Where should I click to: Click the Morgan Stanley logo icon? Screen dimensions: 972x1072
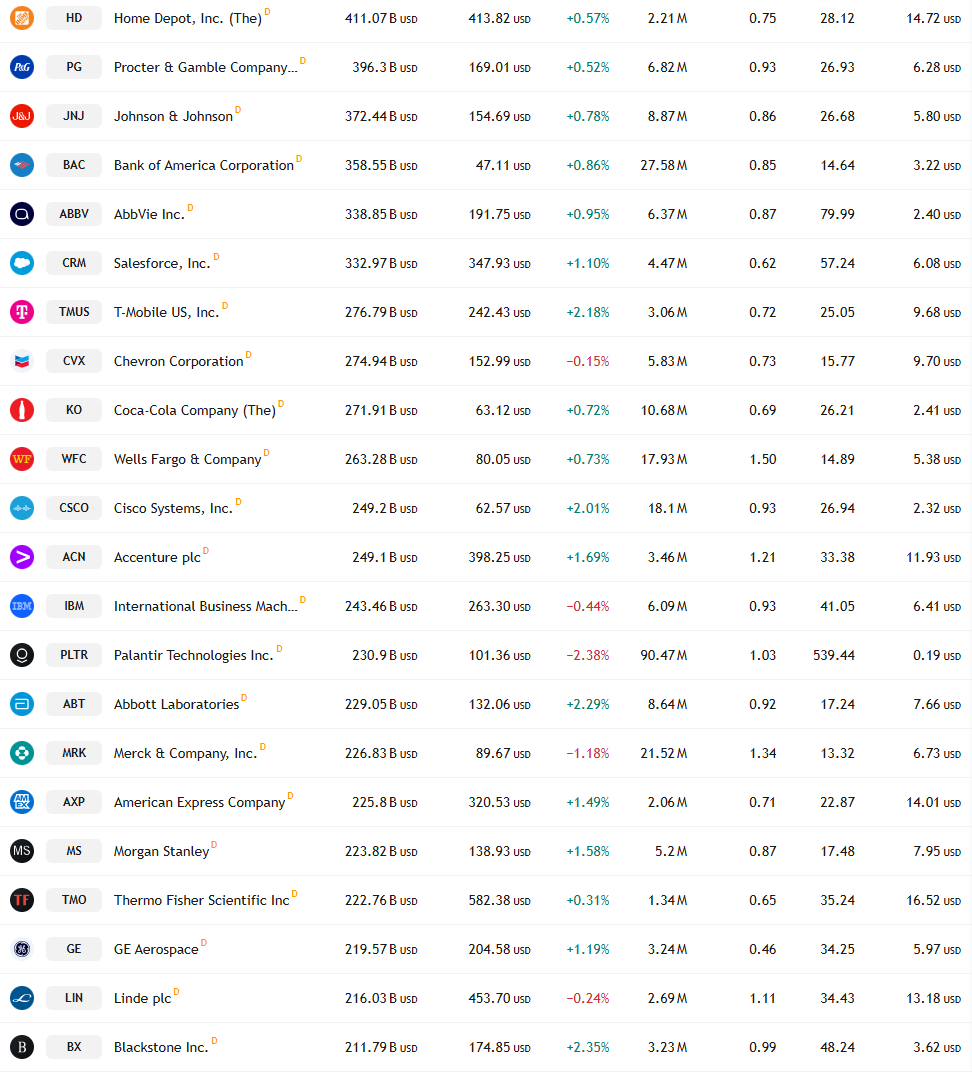coord(22,851)
